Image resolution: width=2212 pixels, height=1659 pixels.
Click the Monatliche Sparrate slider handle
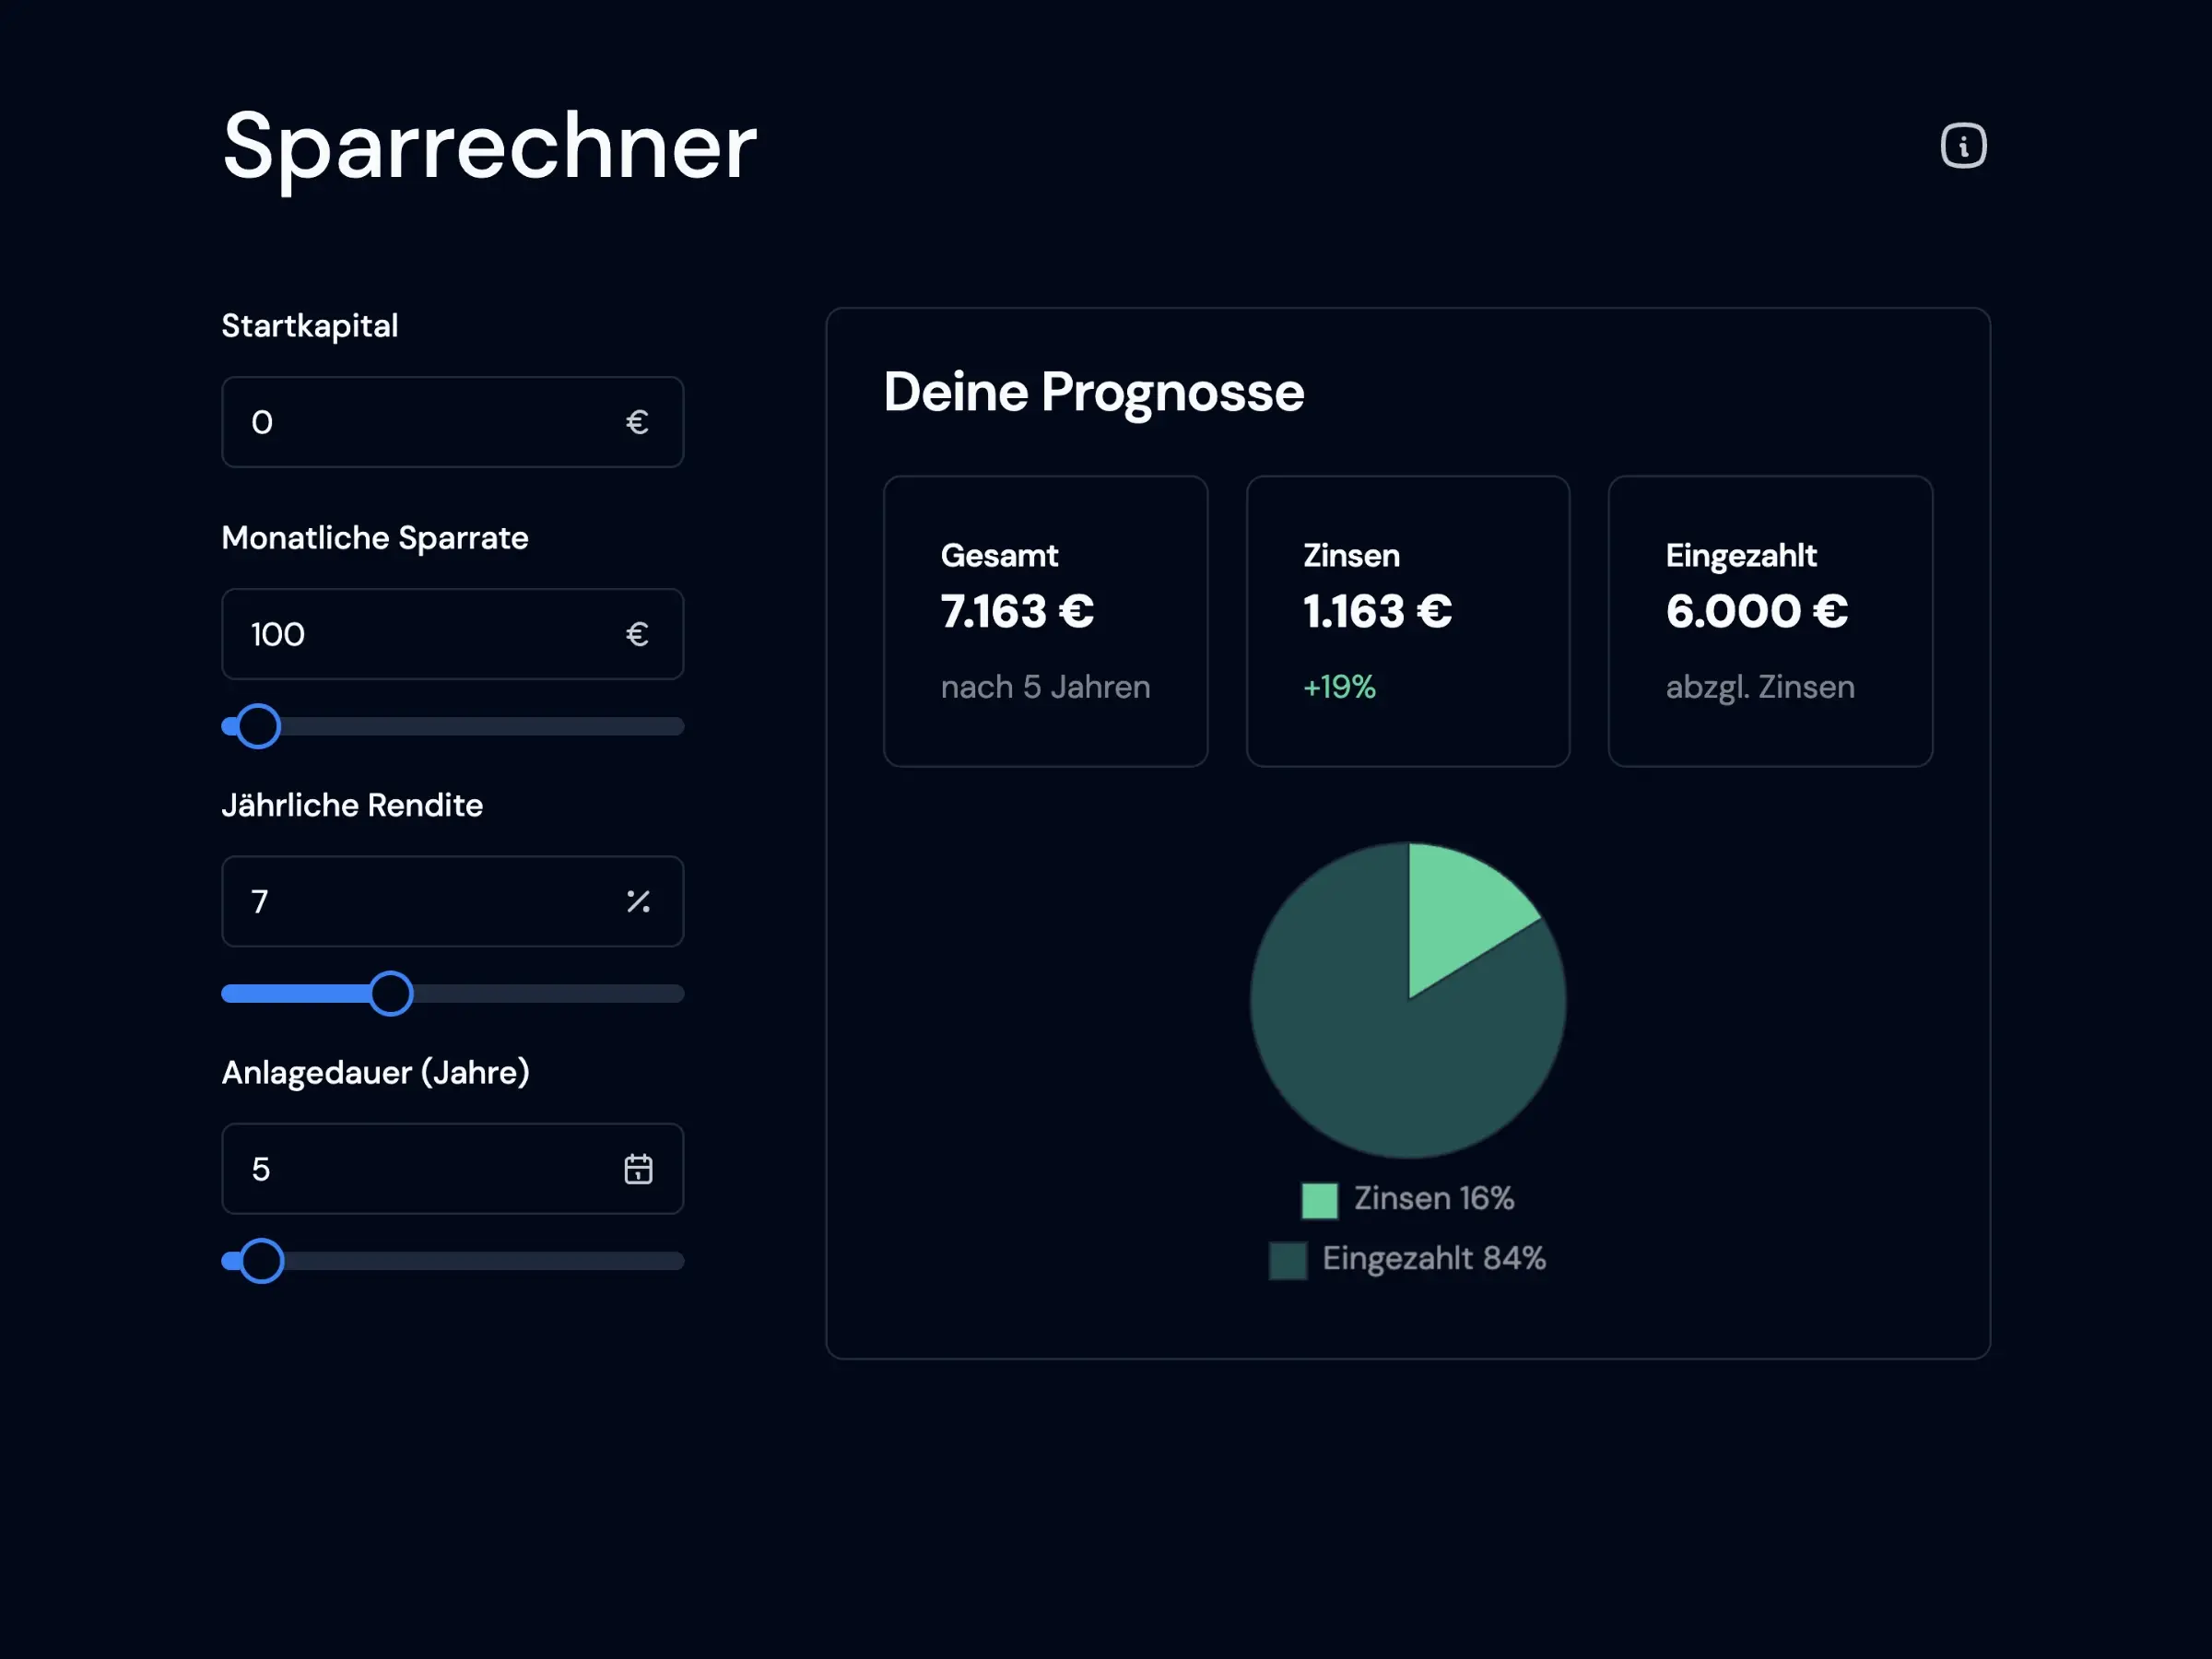(258, 726)
